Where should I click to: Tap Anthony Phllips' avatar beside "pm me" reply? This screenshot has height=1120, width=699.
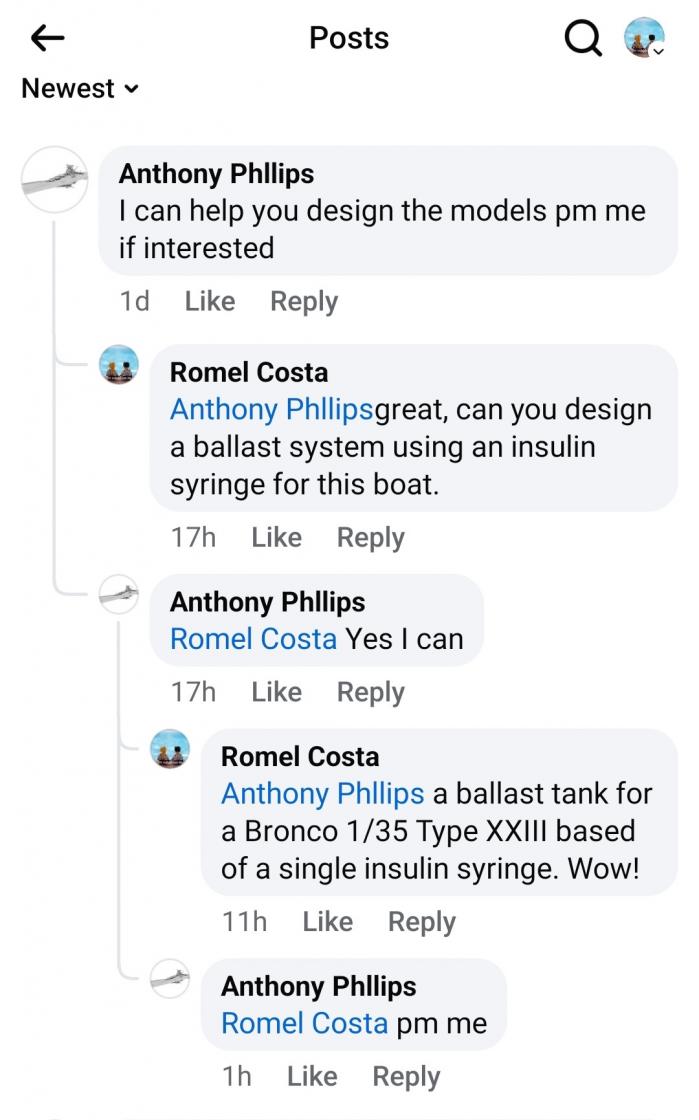170,979
